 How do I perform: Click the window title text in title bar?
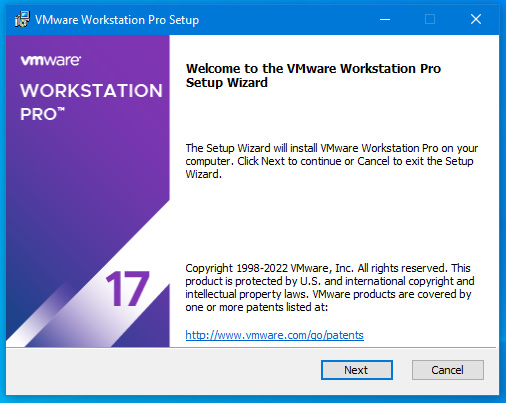[x=117, y=20]
